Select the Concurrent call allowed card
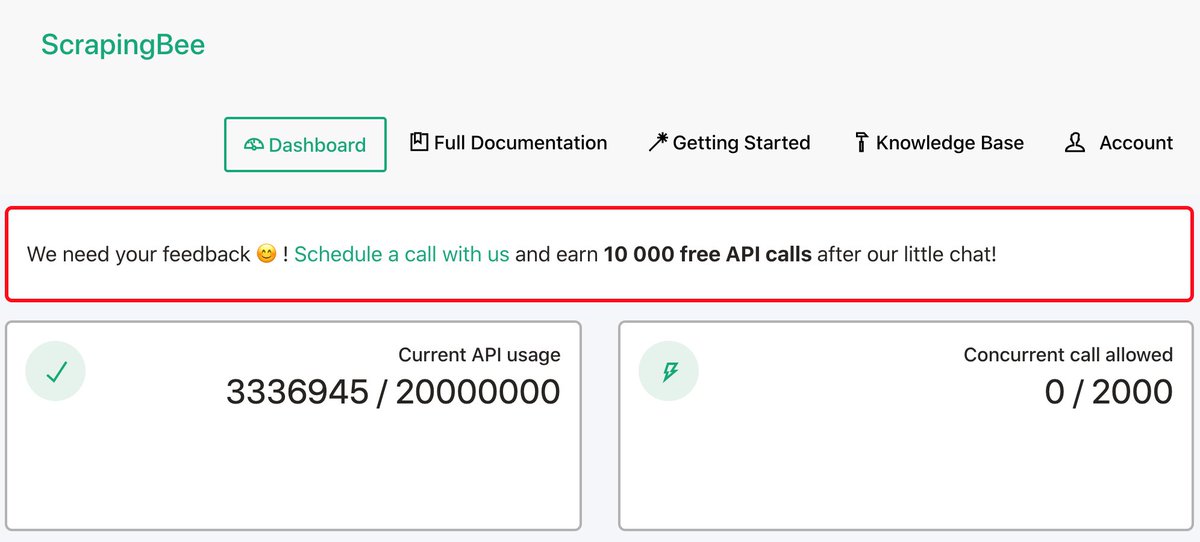Screen dimensions: 1200x542 point(906,425)
